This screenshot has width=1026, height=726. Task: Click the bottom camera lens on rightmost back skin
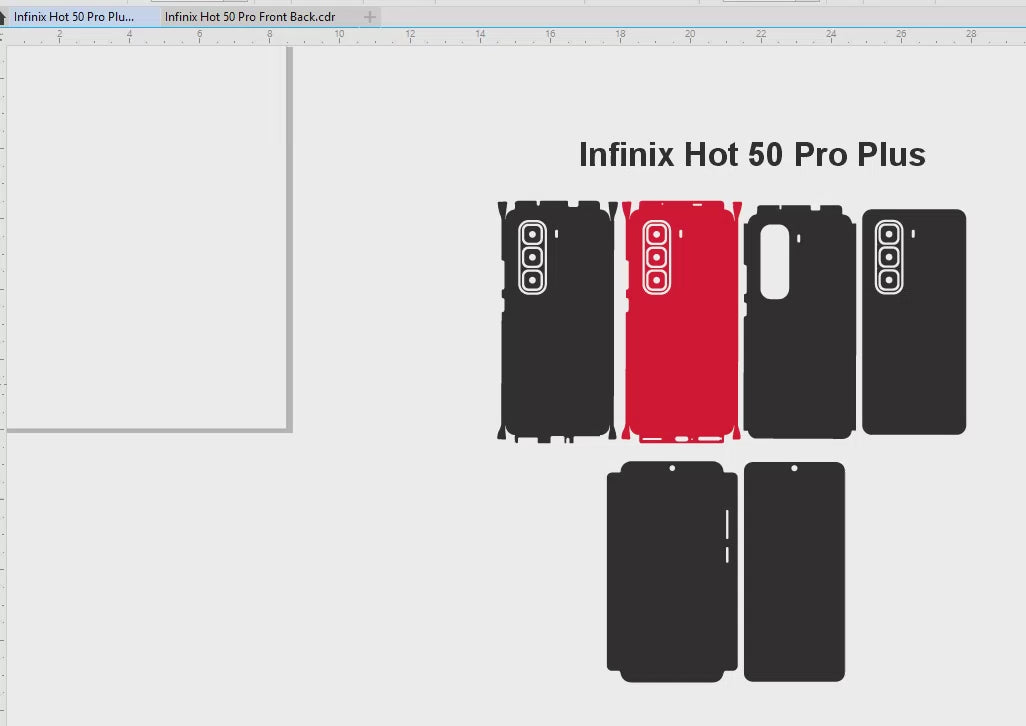(889, 279)
